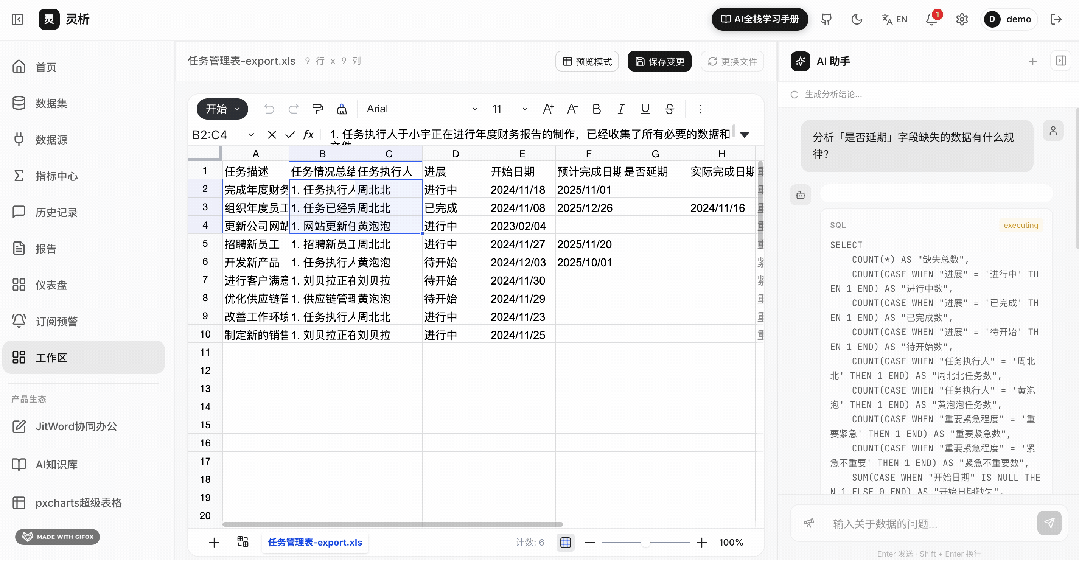This screenshot has height=561, width=1080.
Task: Open the B2:C4 name box dropdown
Action: point(251,134)
